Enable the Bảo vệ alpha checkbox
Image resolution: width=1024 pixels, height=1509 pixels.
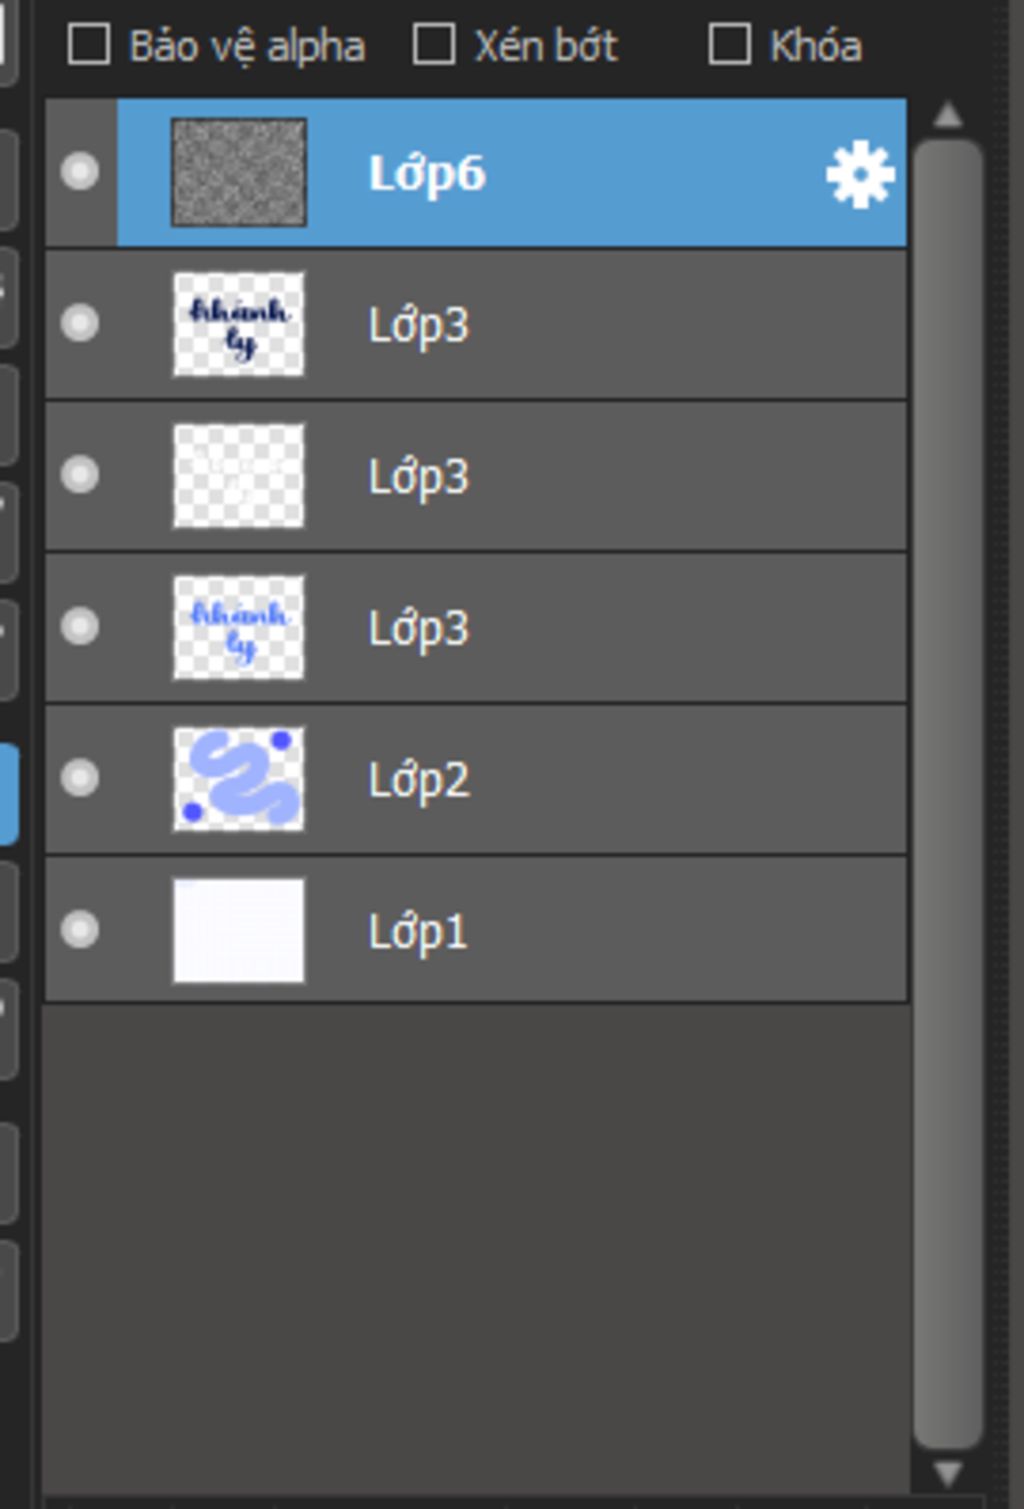[x=89, y=45]
